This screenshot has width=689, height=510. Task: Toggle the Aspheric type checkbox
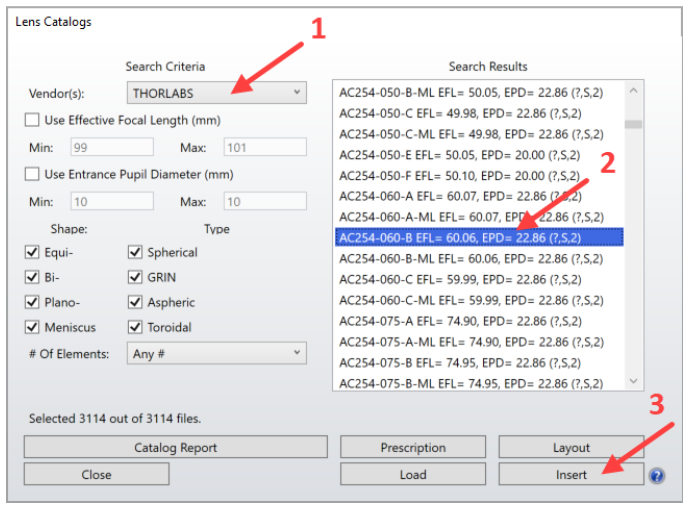click(x=136, y=302)
